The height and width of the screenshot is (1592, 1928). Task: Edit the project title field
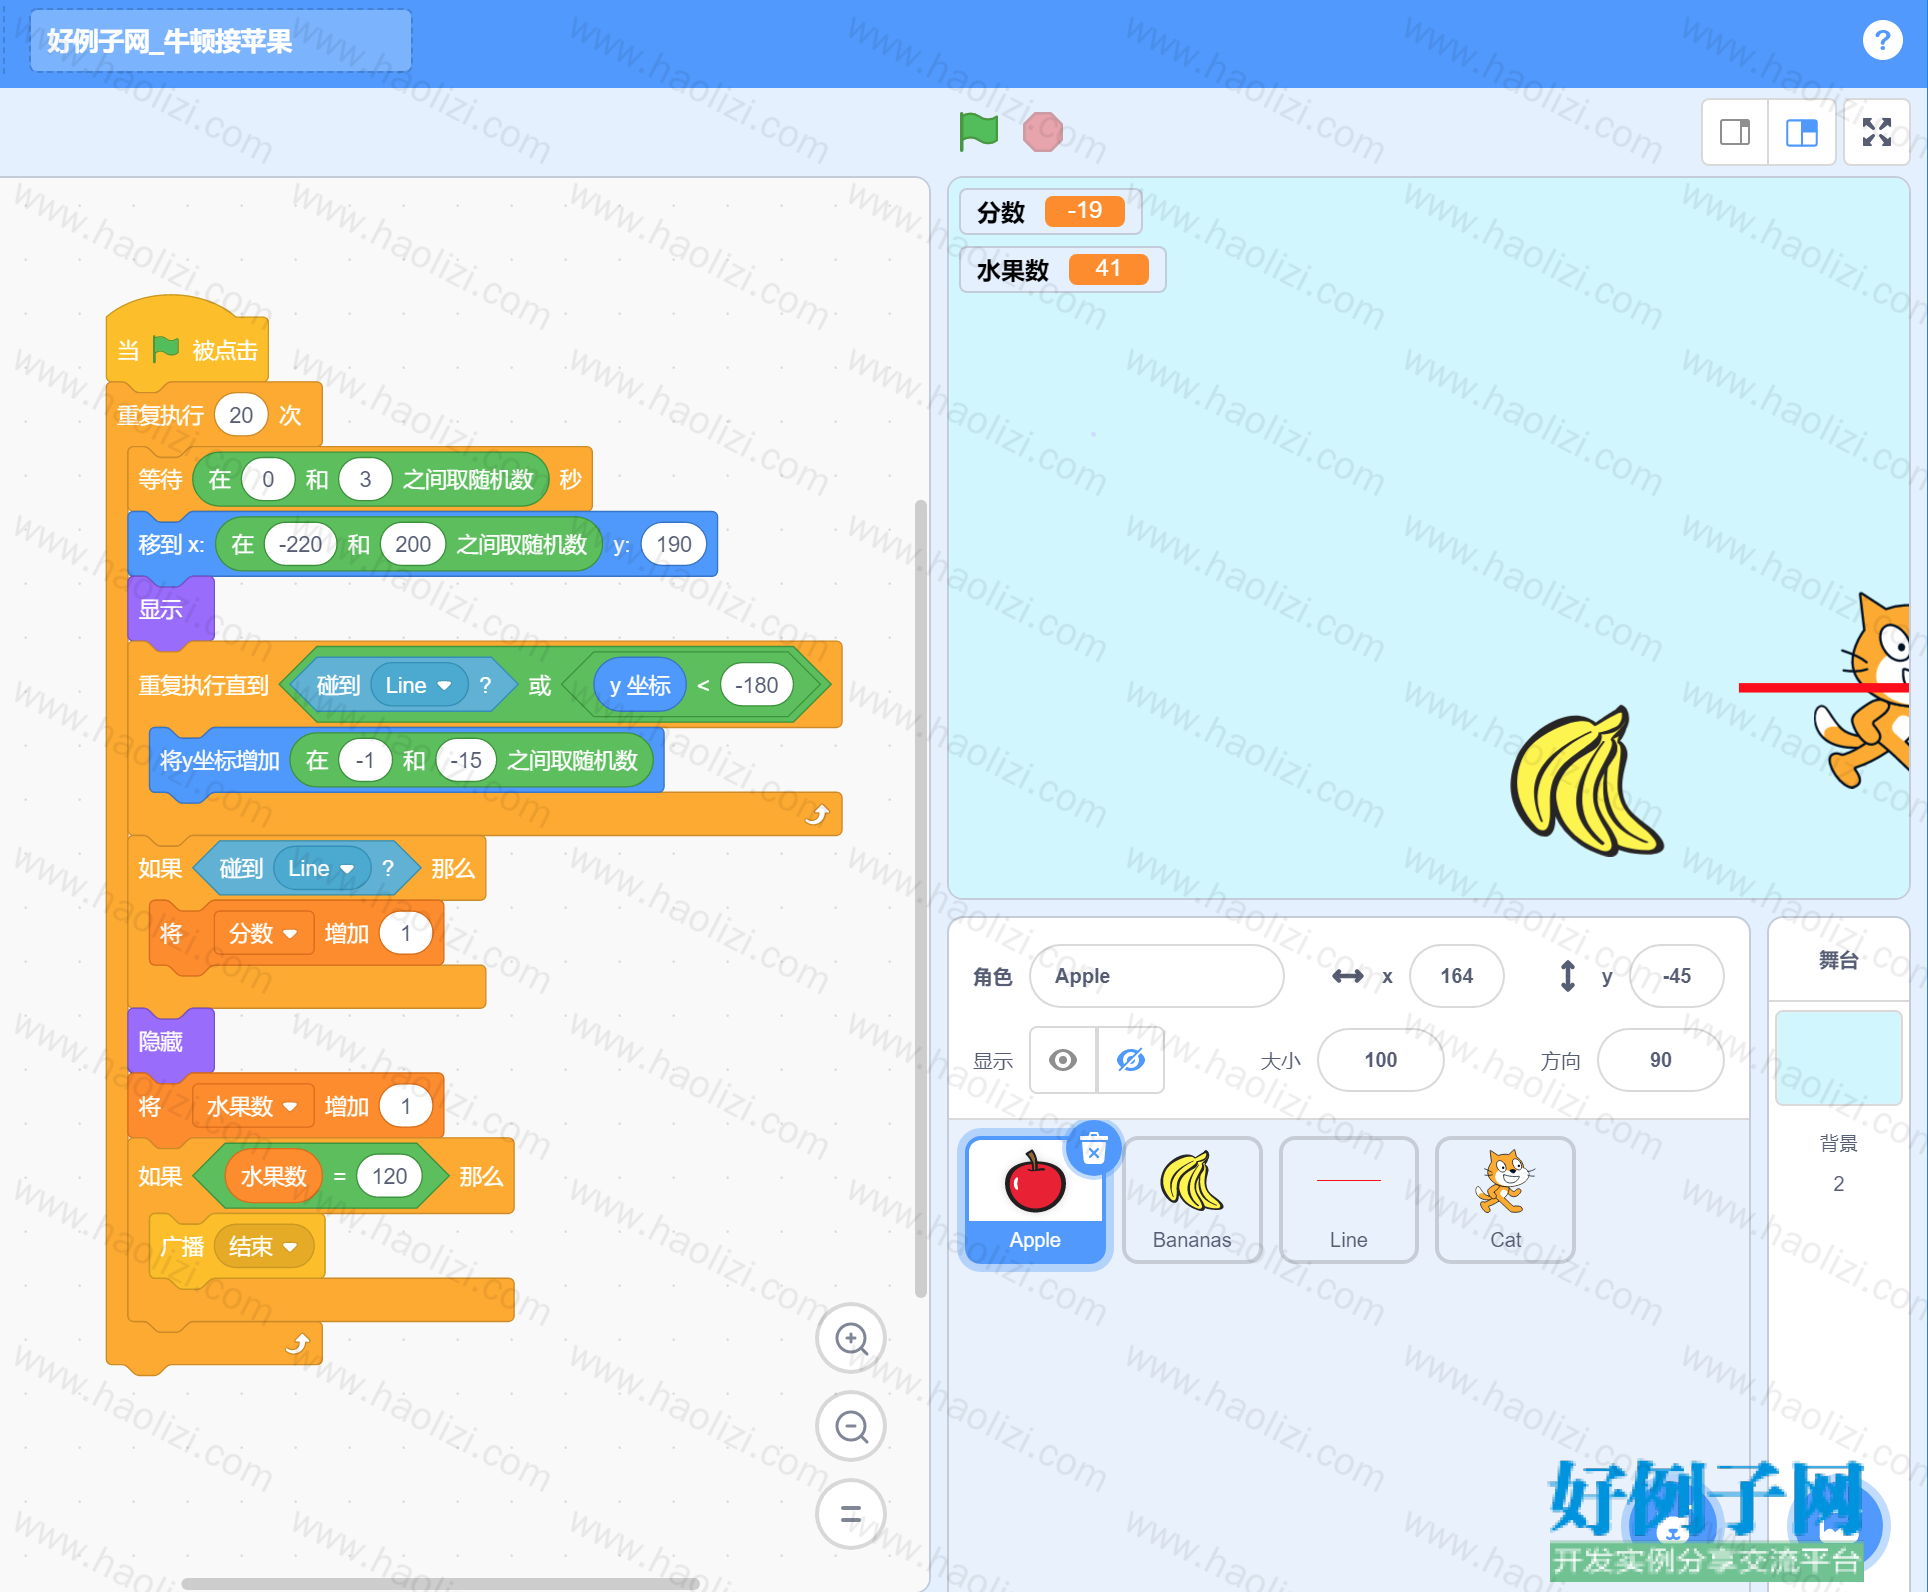(221, 41)
